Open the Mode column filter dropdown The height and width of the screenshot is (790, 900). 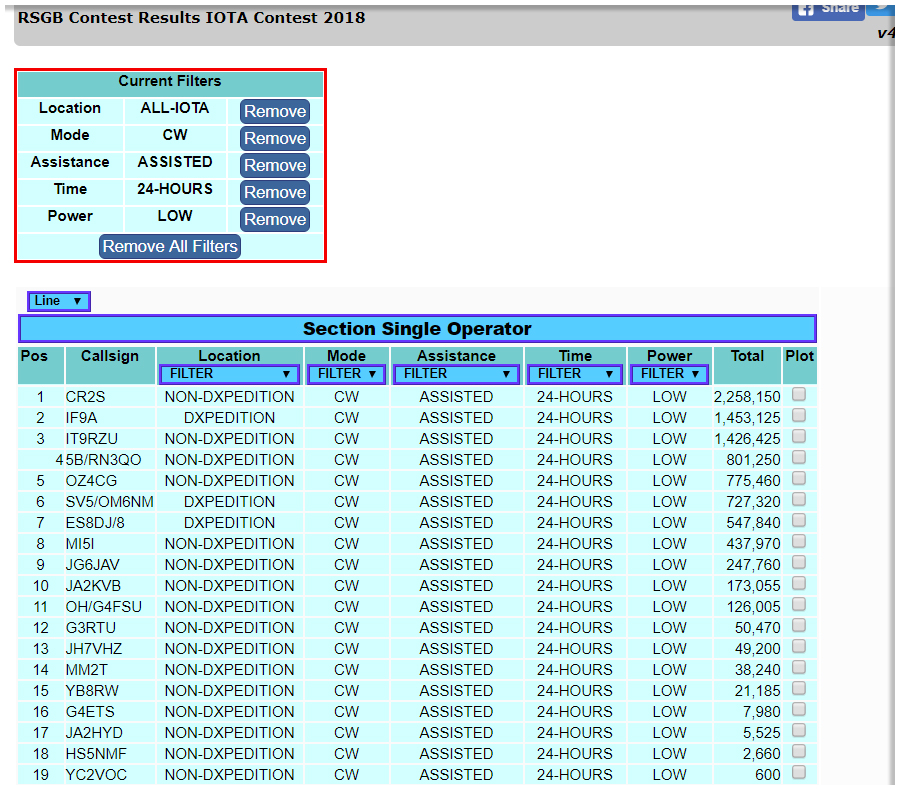346,374
